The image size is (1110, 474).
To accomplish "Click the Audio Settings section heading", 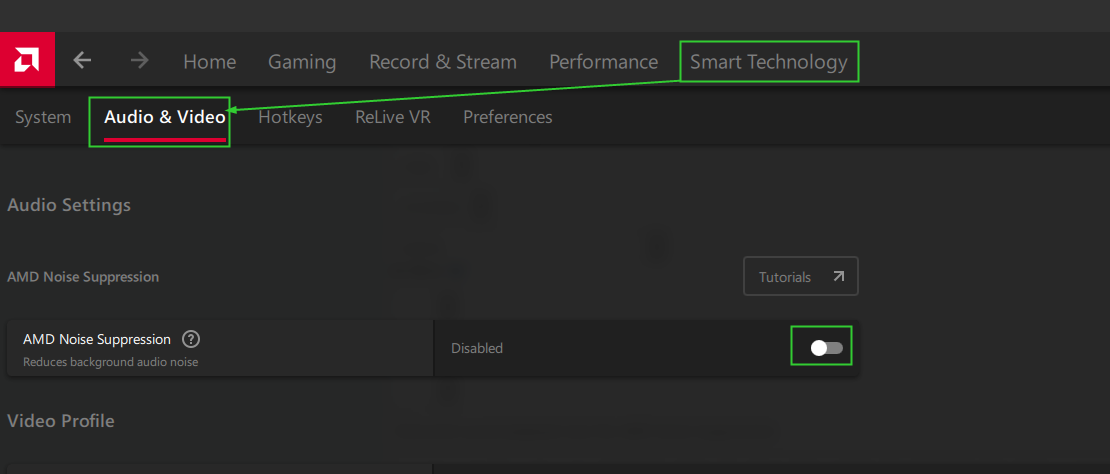I will (69, 205).
